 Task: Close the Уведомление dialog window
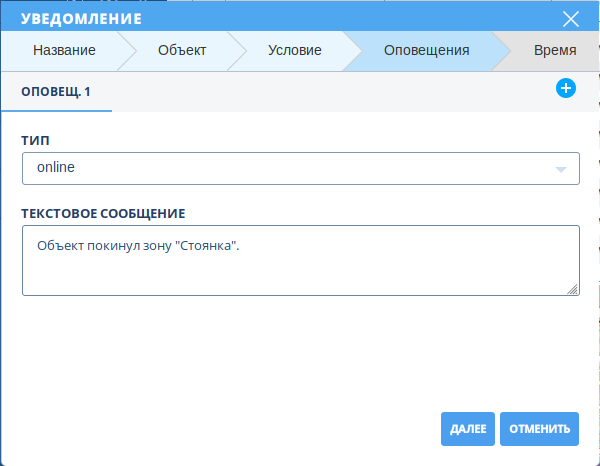(x=571, y=18)
